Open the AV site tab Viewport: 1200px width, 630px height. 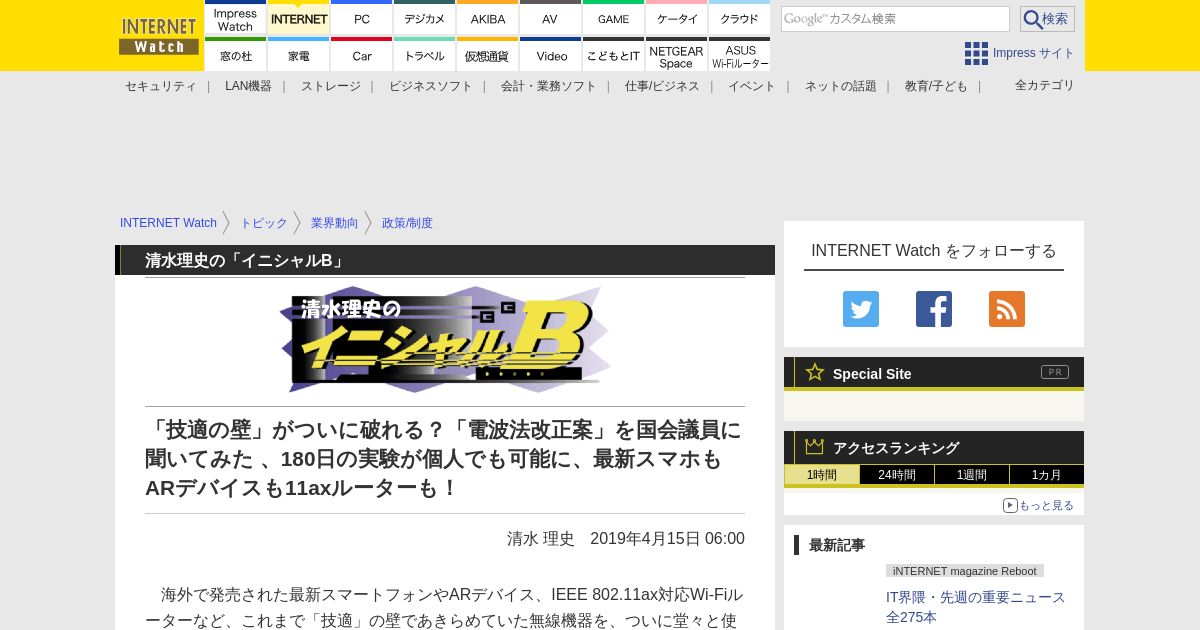click(x=551, y=18)
